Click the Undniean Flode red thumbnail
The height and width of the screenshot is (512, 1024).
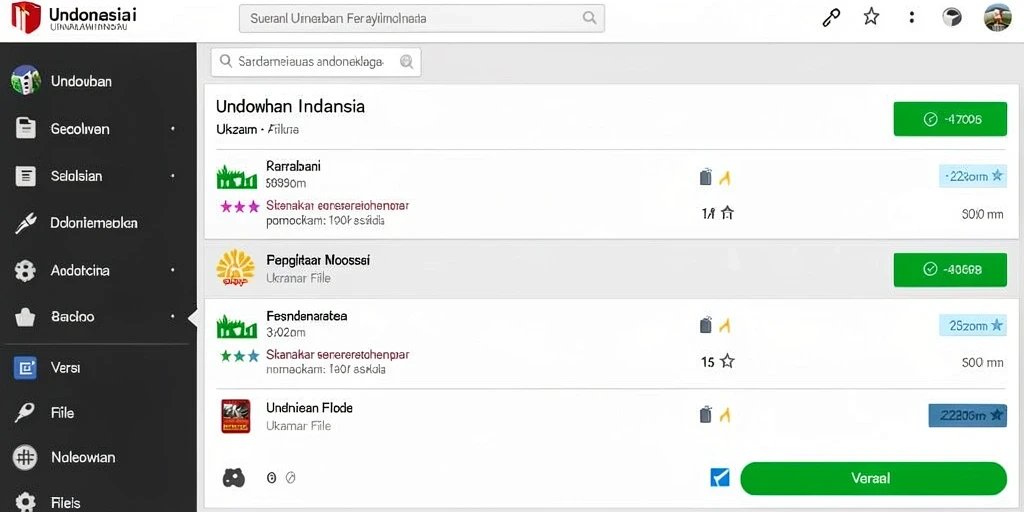pos(236,417)
